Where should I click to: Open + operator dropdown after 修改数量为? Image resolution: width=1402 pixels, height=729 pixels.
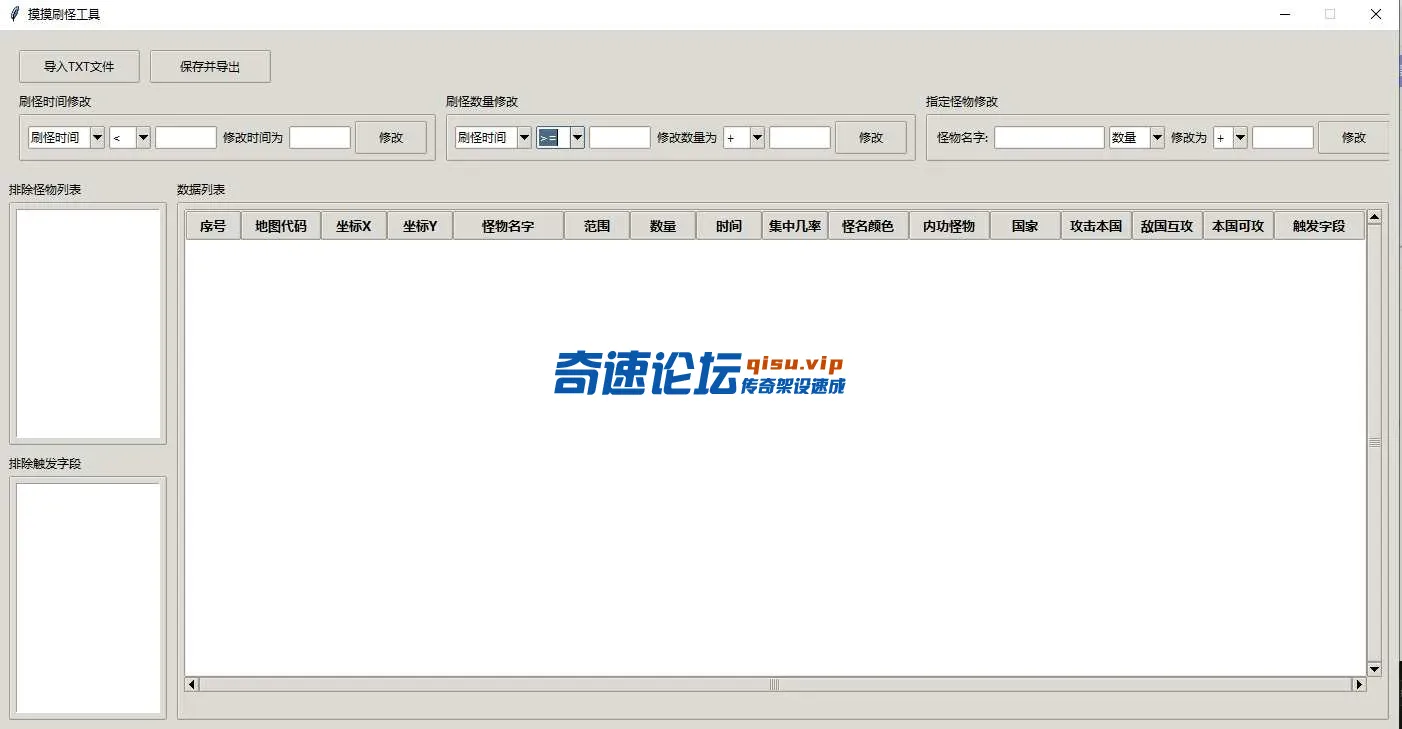757,138
